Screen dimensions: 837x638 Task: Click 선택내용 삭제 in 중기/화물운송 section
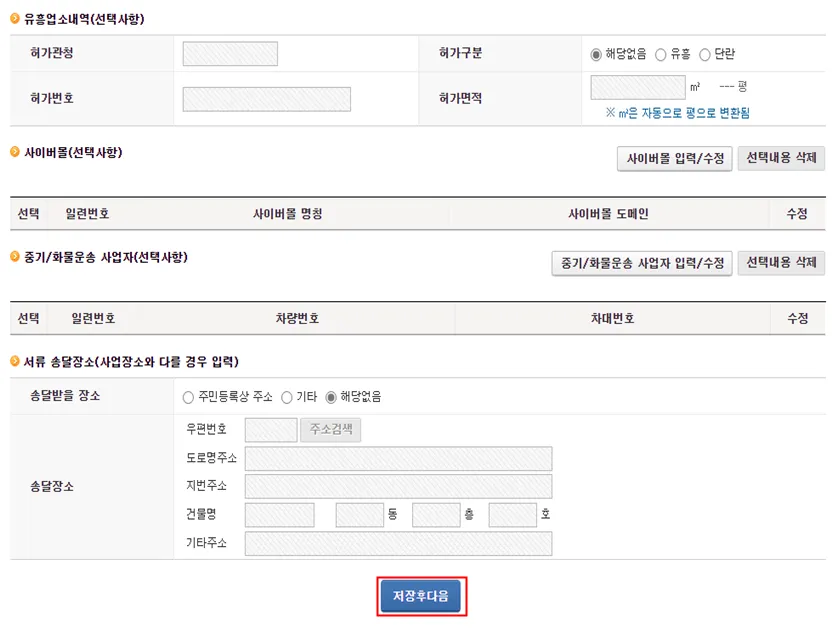[x=781, y=263]
